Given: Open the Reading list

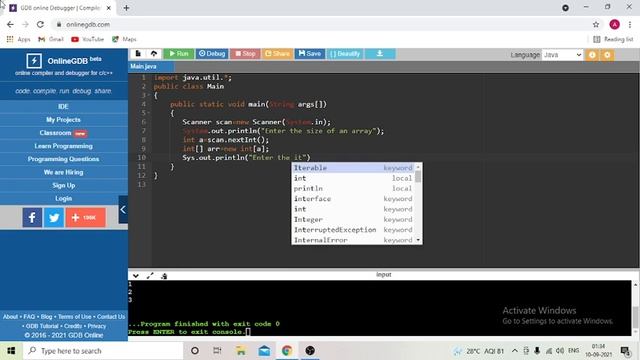Looking at the screenshot, I should tap(613, 39).
